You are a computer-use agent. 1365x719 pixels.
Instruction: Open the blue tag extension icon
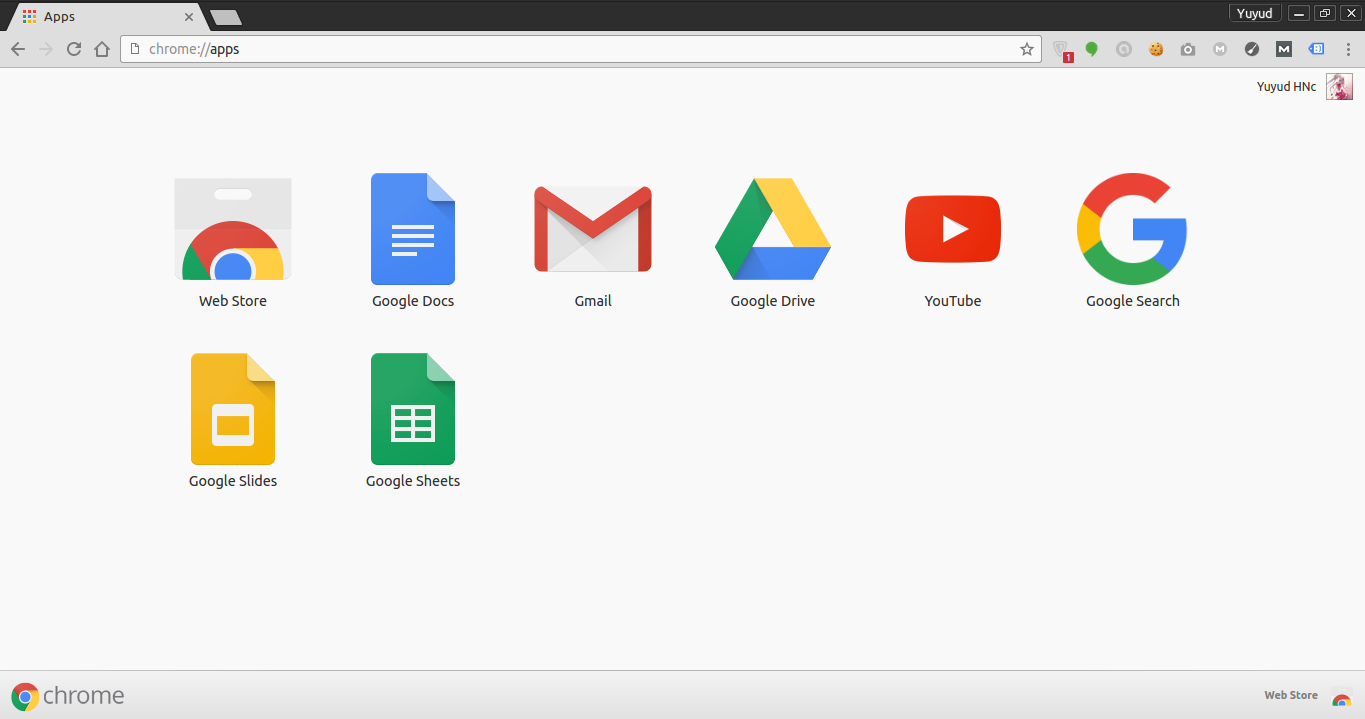point(1316,49)
